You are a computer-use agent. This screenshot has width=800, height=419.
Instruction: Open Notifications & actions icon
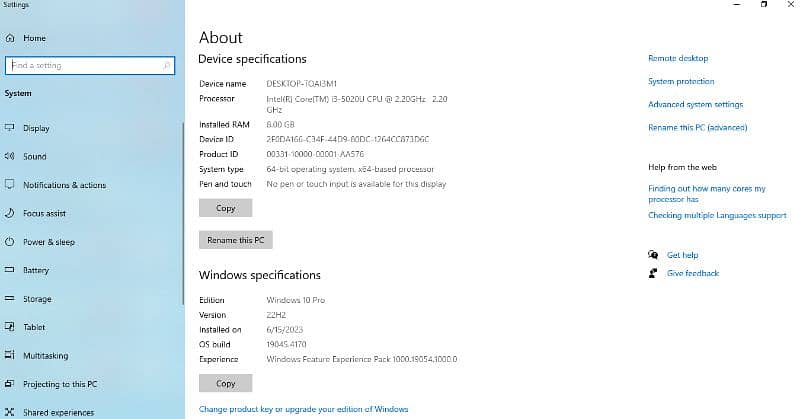(10, 185)
